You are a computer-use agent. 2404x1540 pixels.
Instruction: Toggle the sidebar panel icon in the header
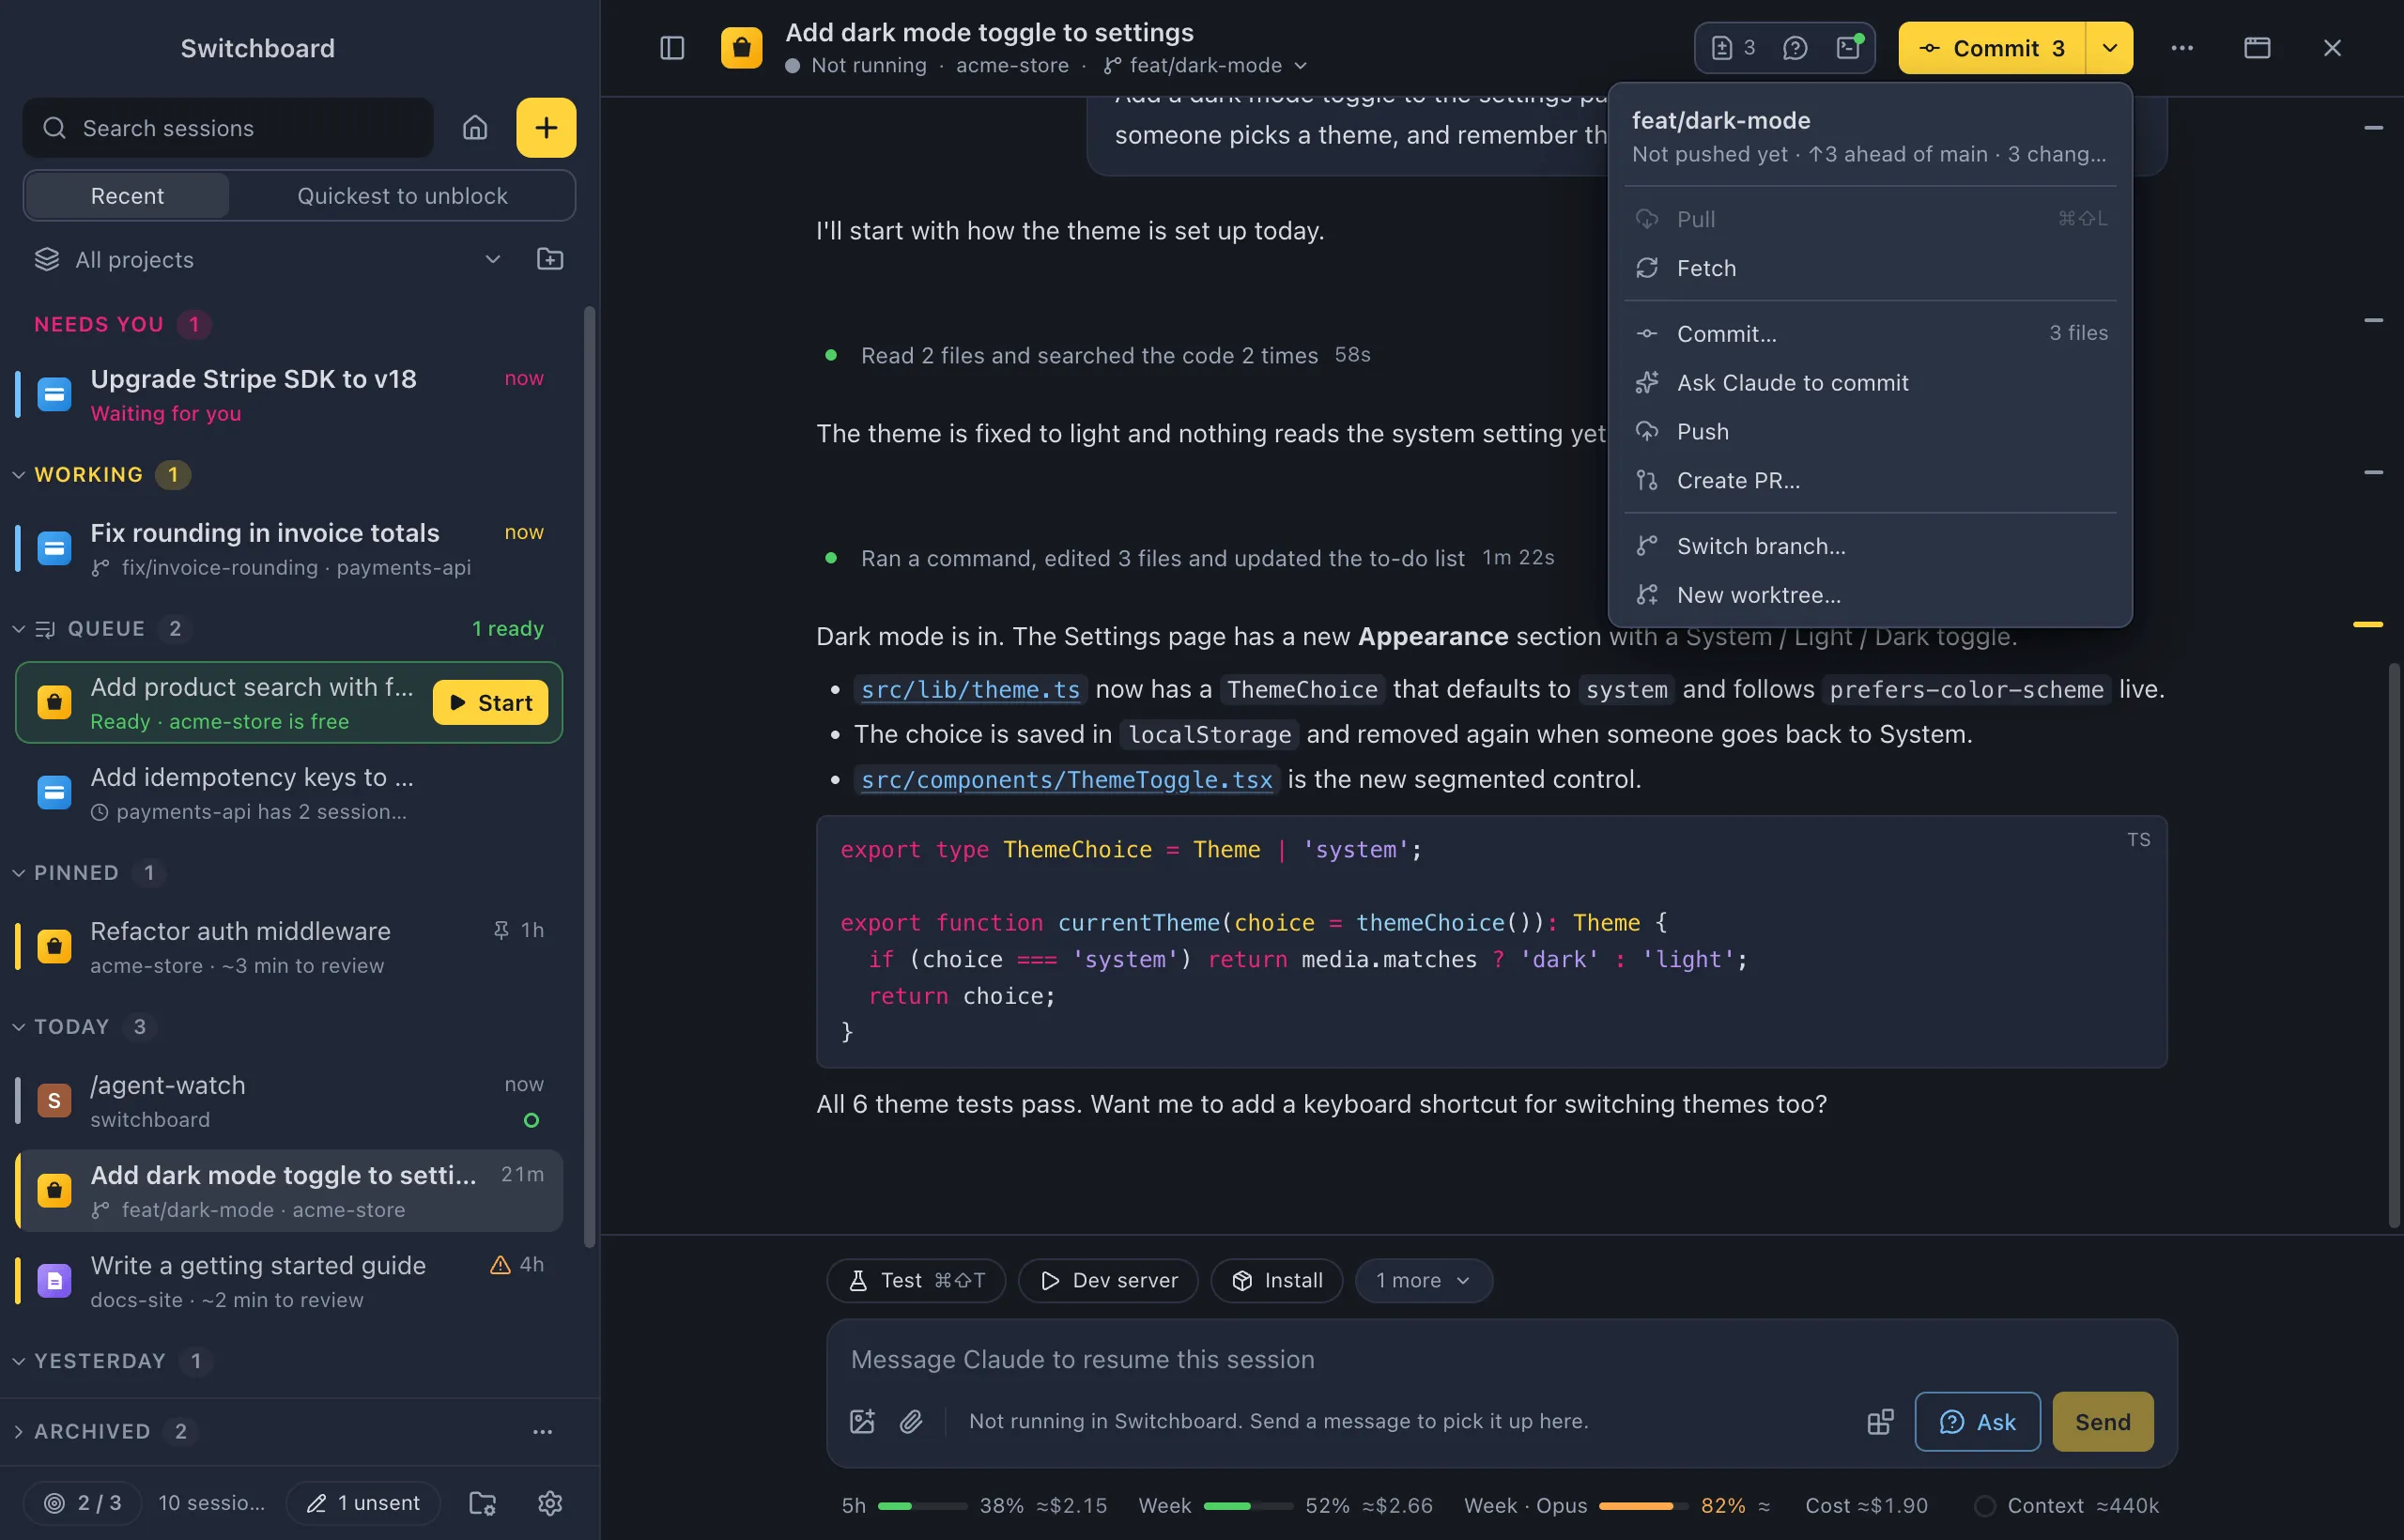672,48
